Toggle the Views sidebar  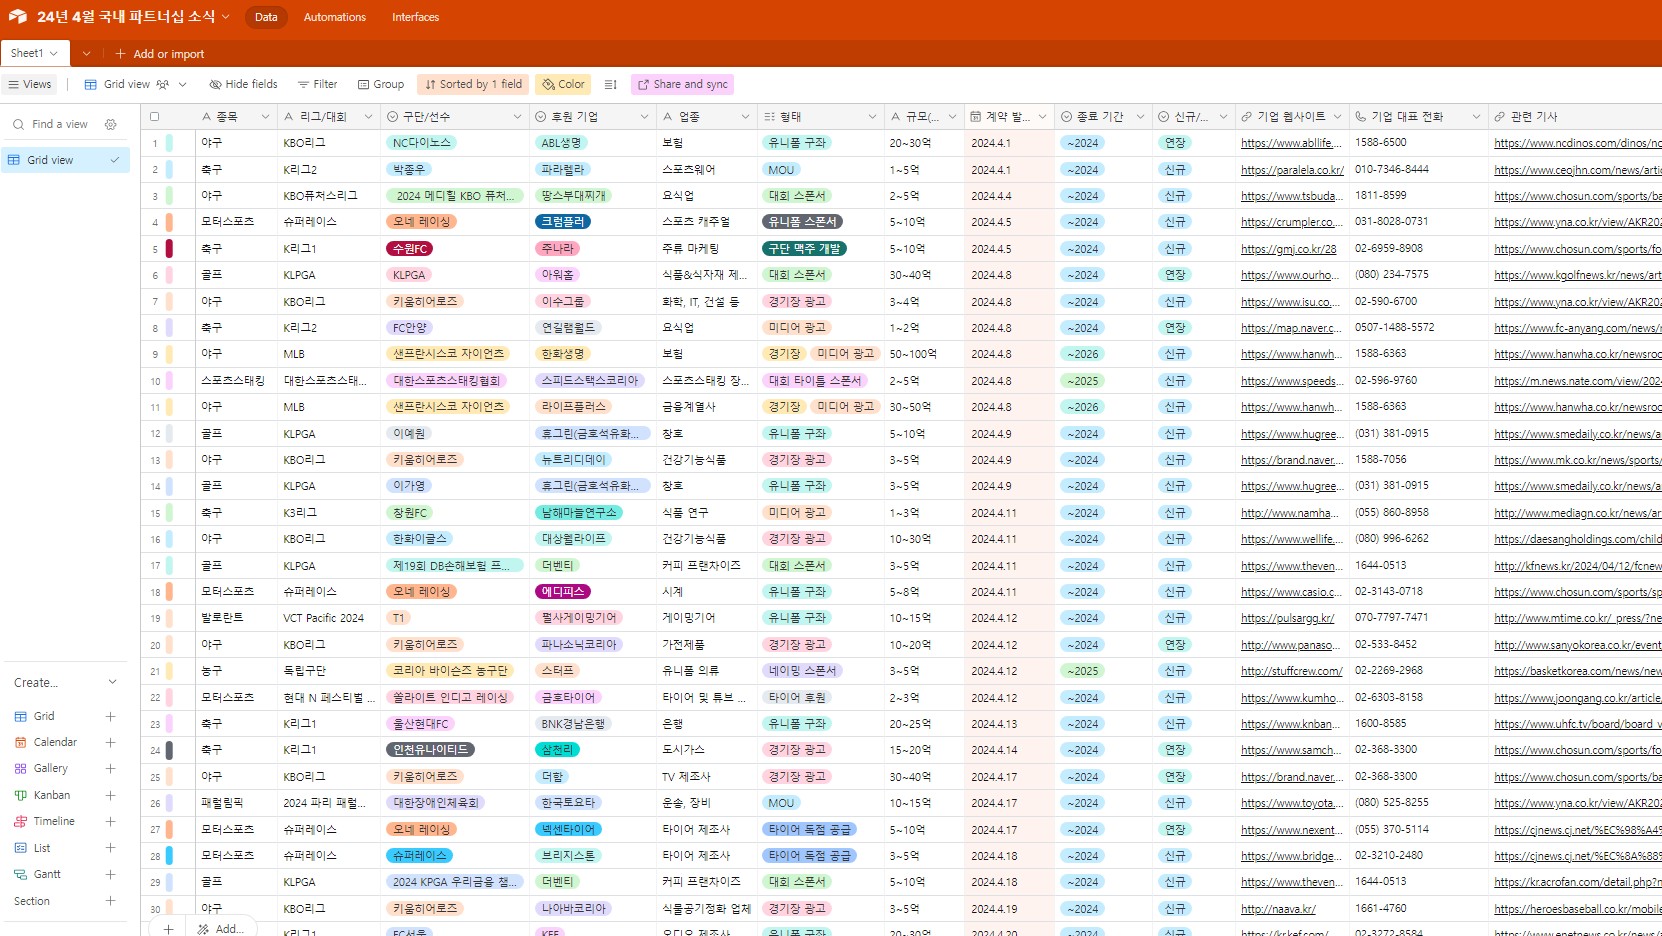point(30,85)
